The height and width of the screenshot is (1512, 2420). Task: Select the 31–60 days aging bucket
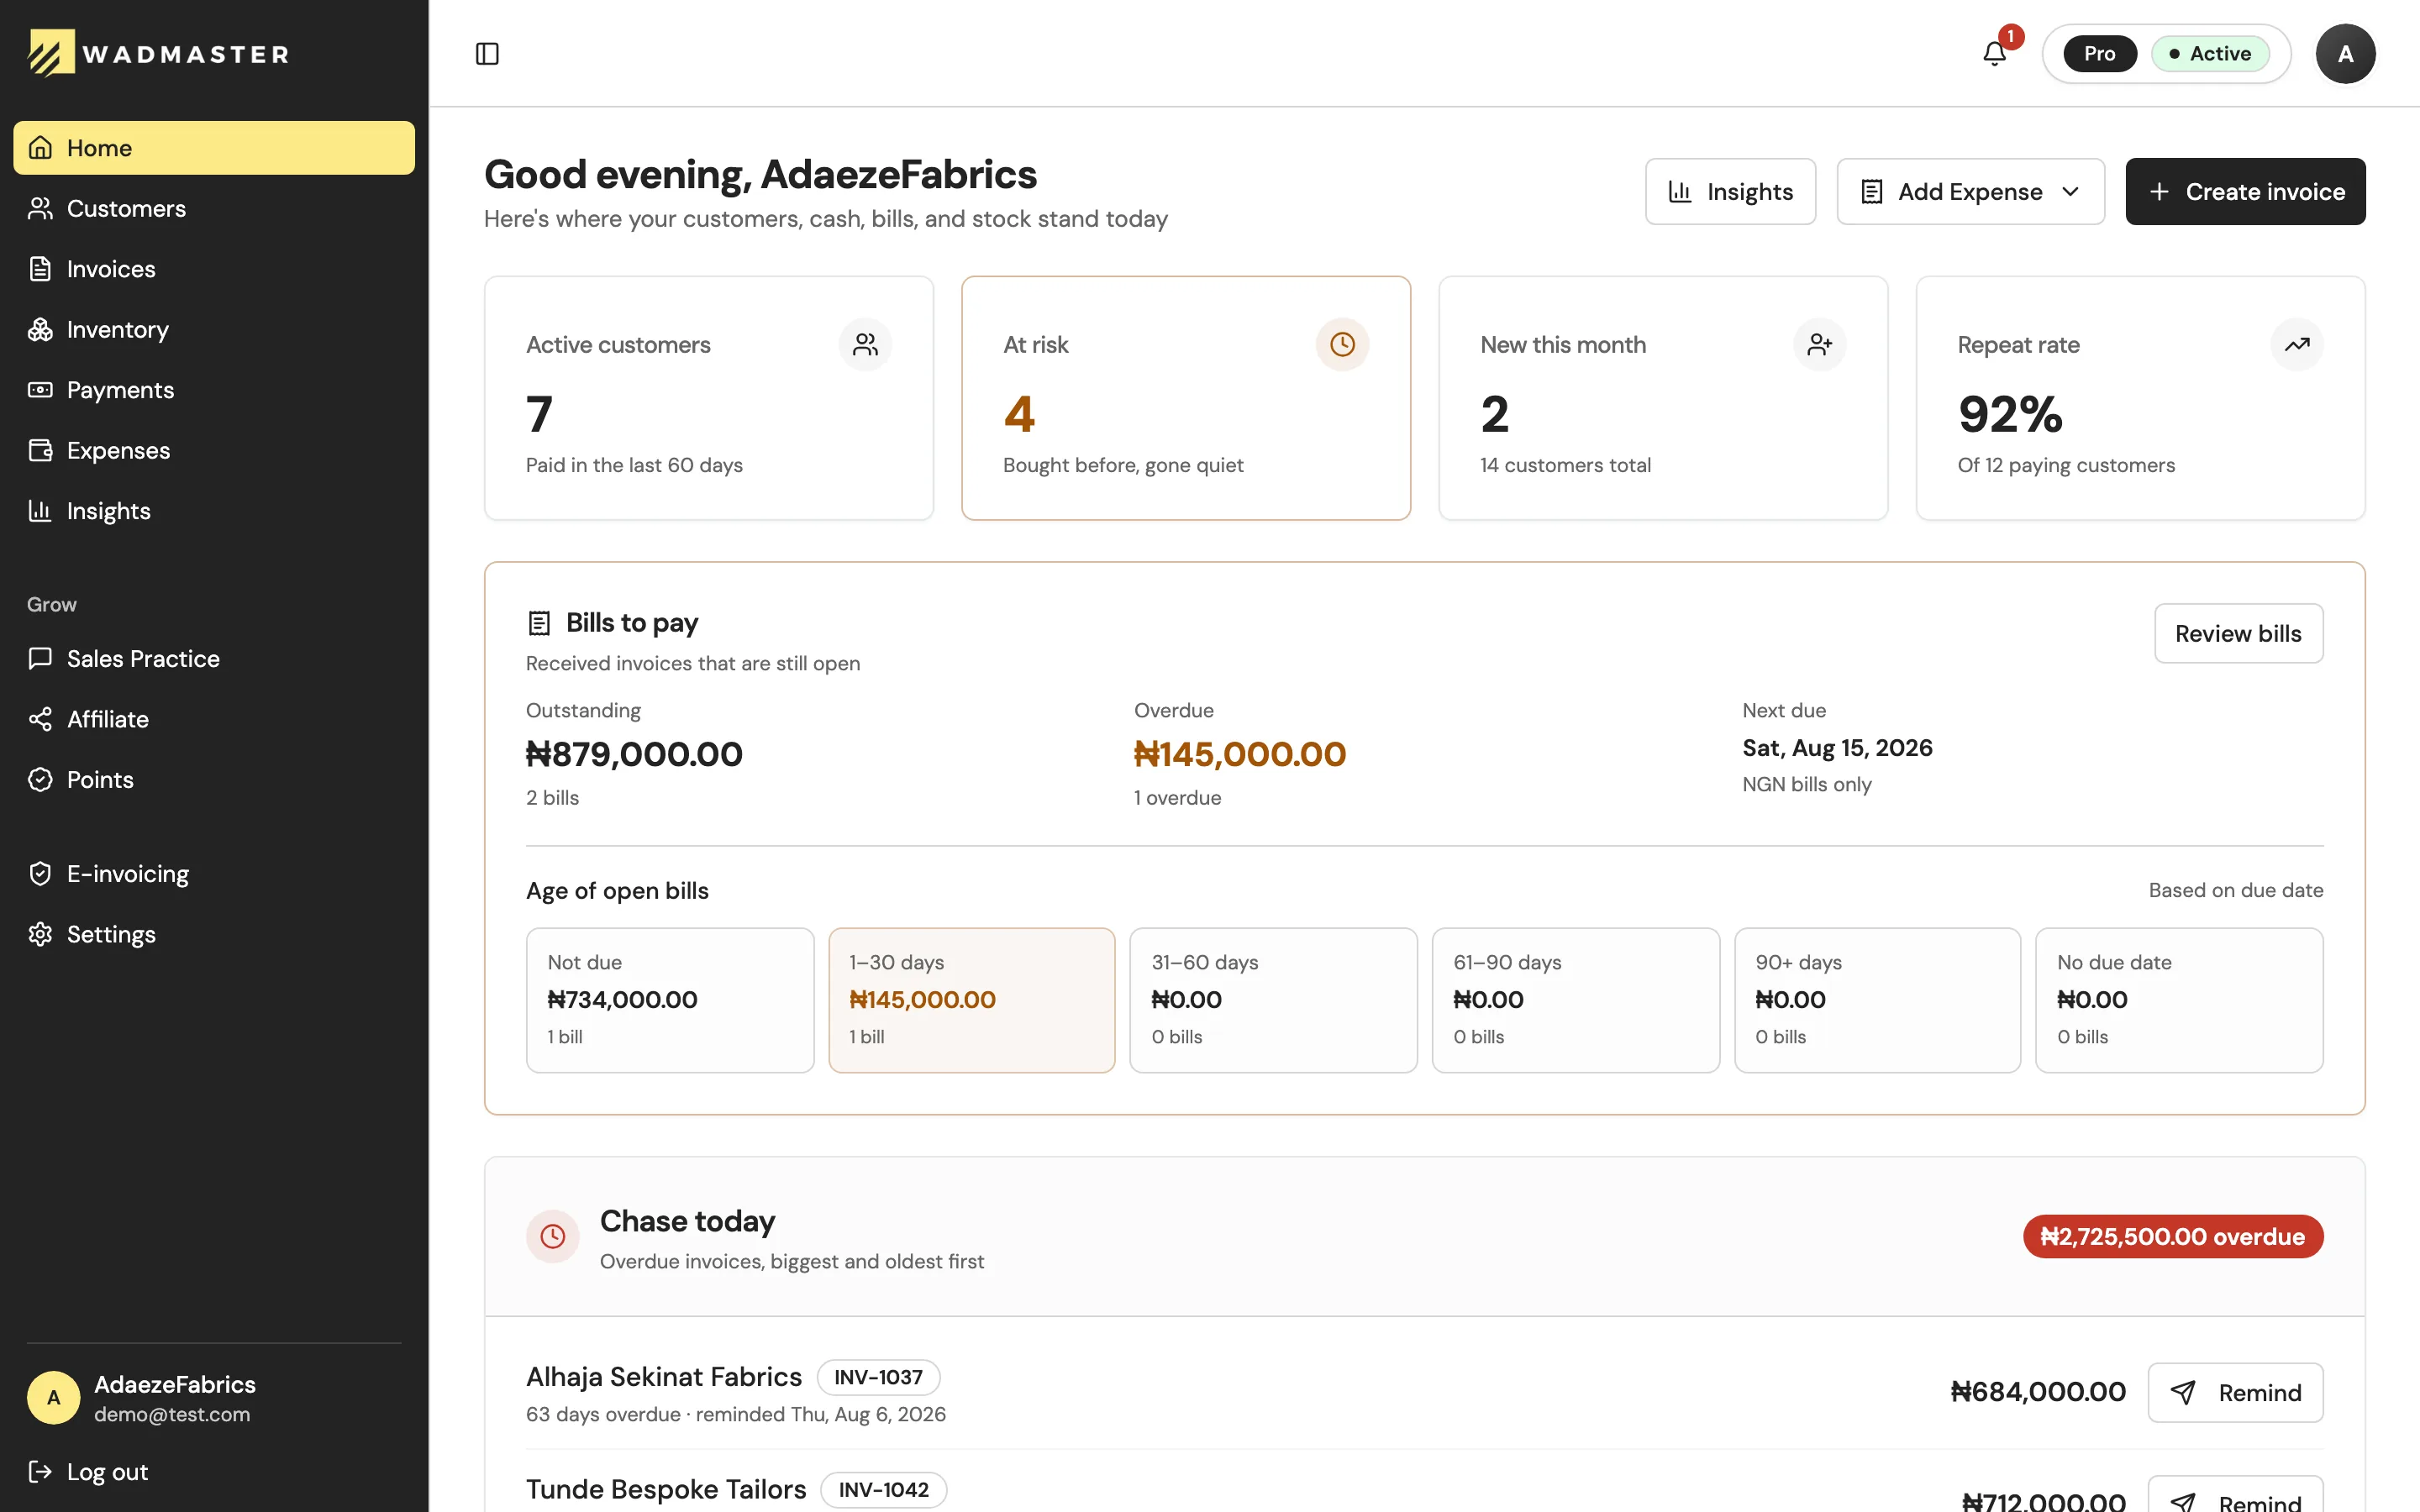(x=1273, y=1000)
